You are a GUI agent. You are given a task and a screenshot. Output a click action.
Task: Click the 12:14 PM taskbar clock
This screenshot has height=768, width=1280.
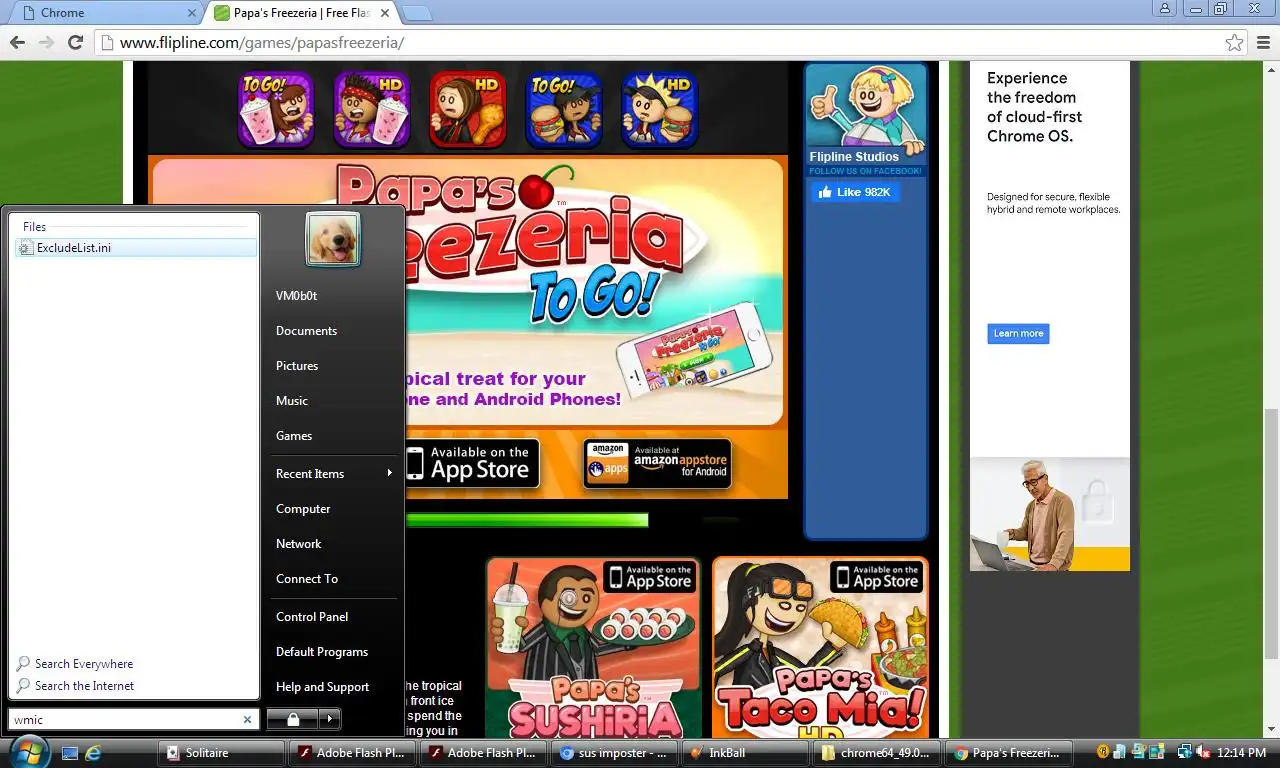(x=1242, y=753)
